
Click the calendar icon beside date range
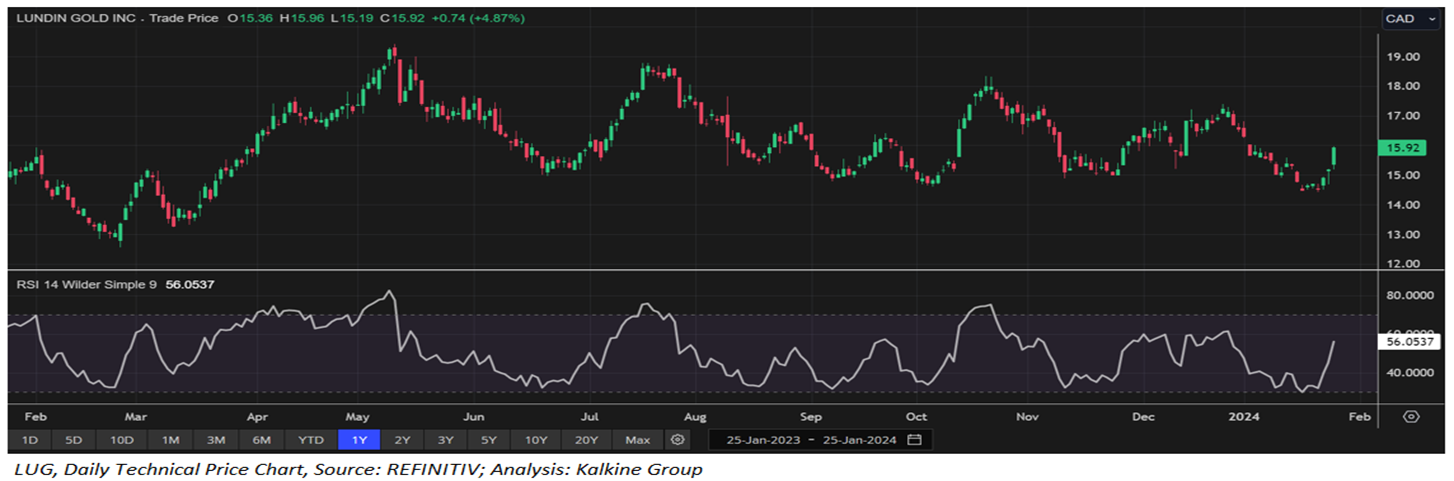click(913, 440)
